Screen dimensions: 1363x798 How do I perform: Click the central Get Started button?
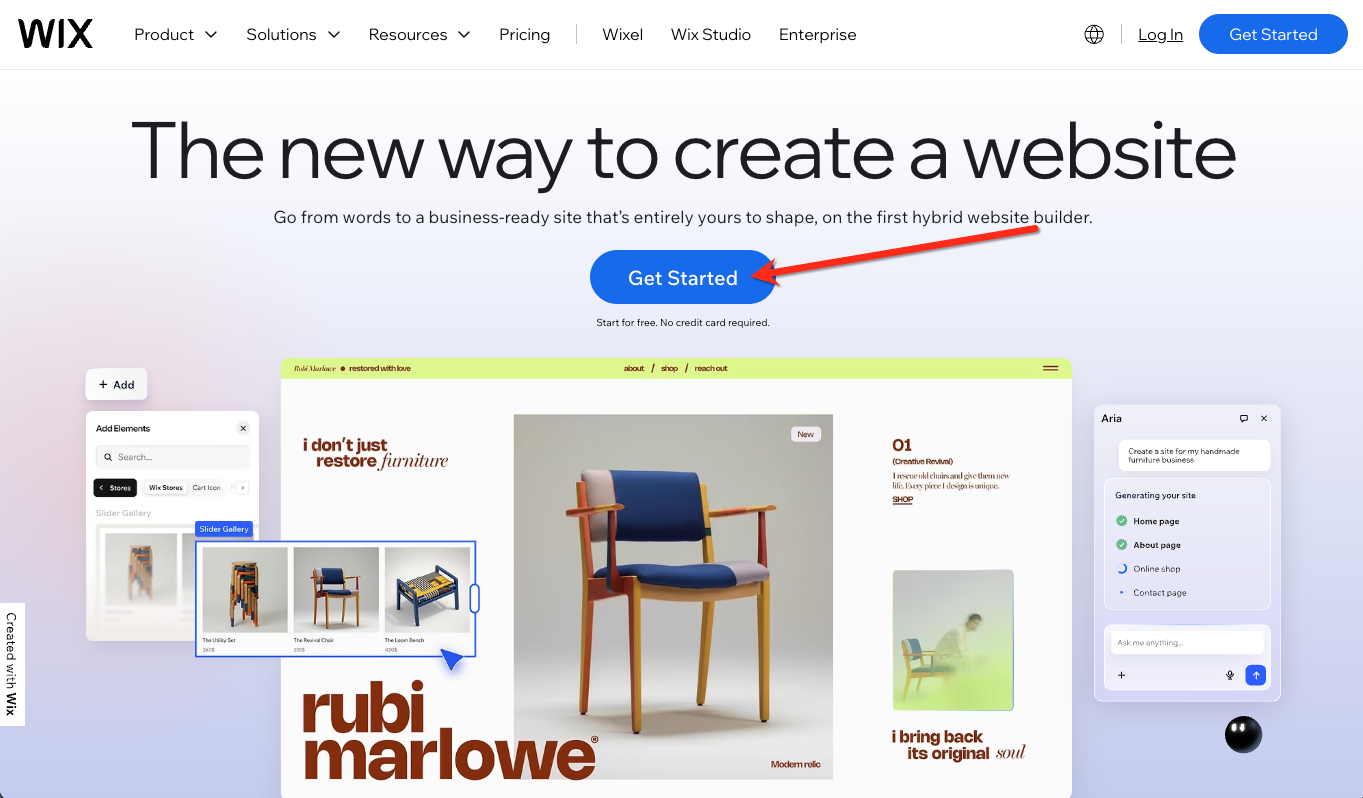pyautogui.click(x=683, y=277)
